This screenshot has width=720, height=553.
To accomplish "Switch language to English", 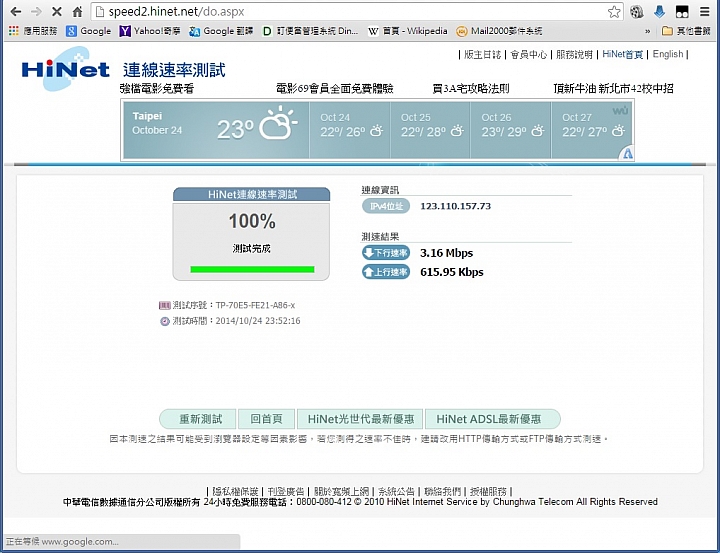I will pos(668,54).
